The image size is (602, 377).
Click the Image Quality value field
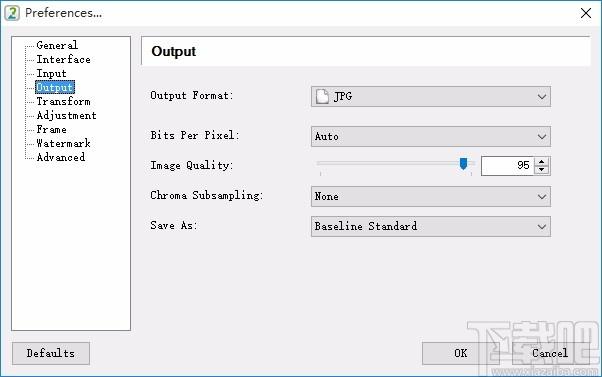(508, 166)
